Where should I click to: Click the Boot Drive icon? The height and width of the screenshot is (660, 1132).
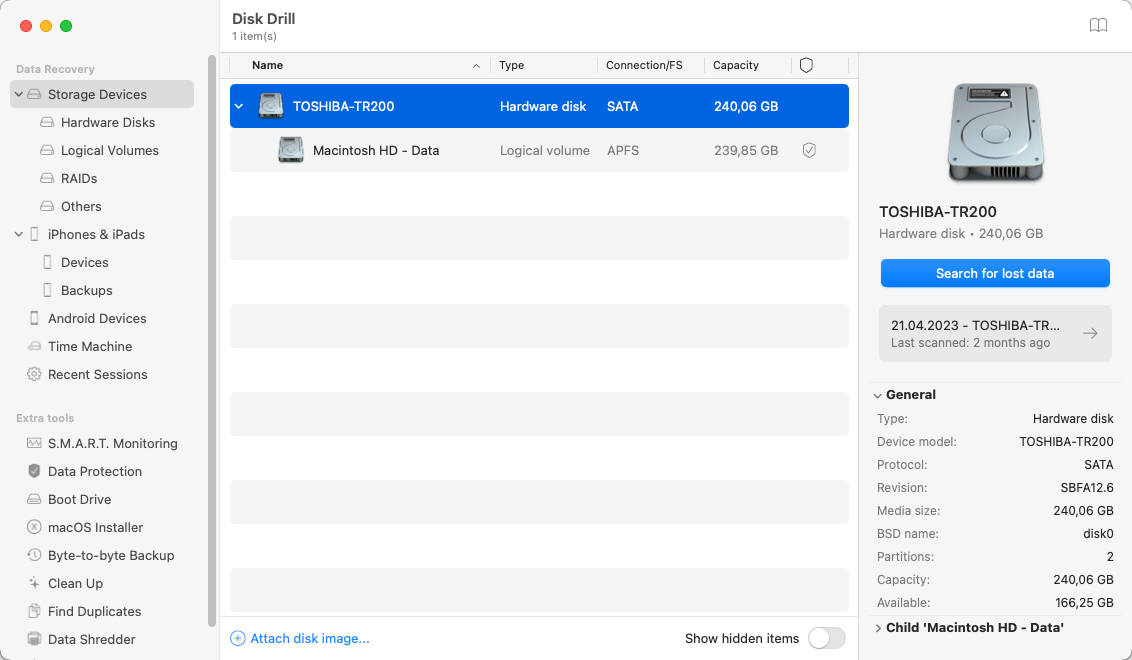coord(34,500)
